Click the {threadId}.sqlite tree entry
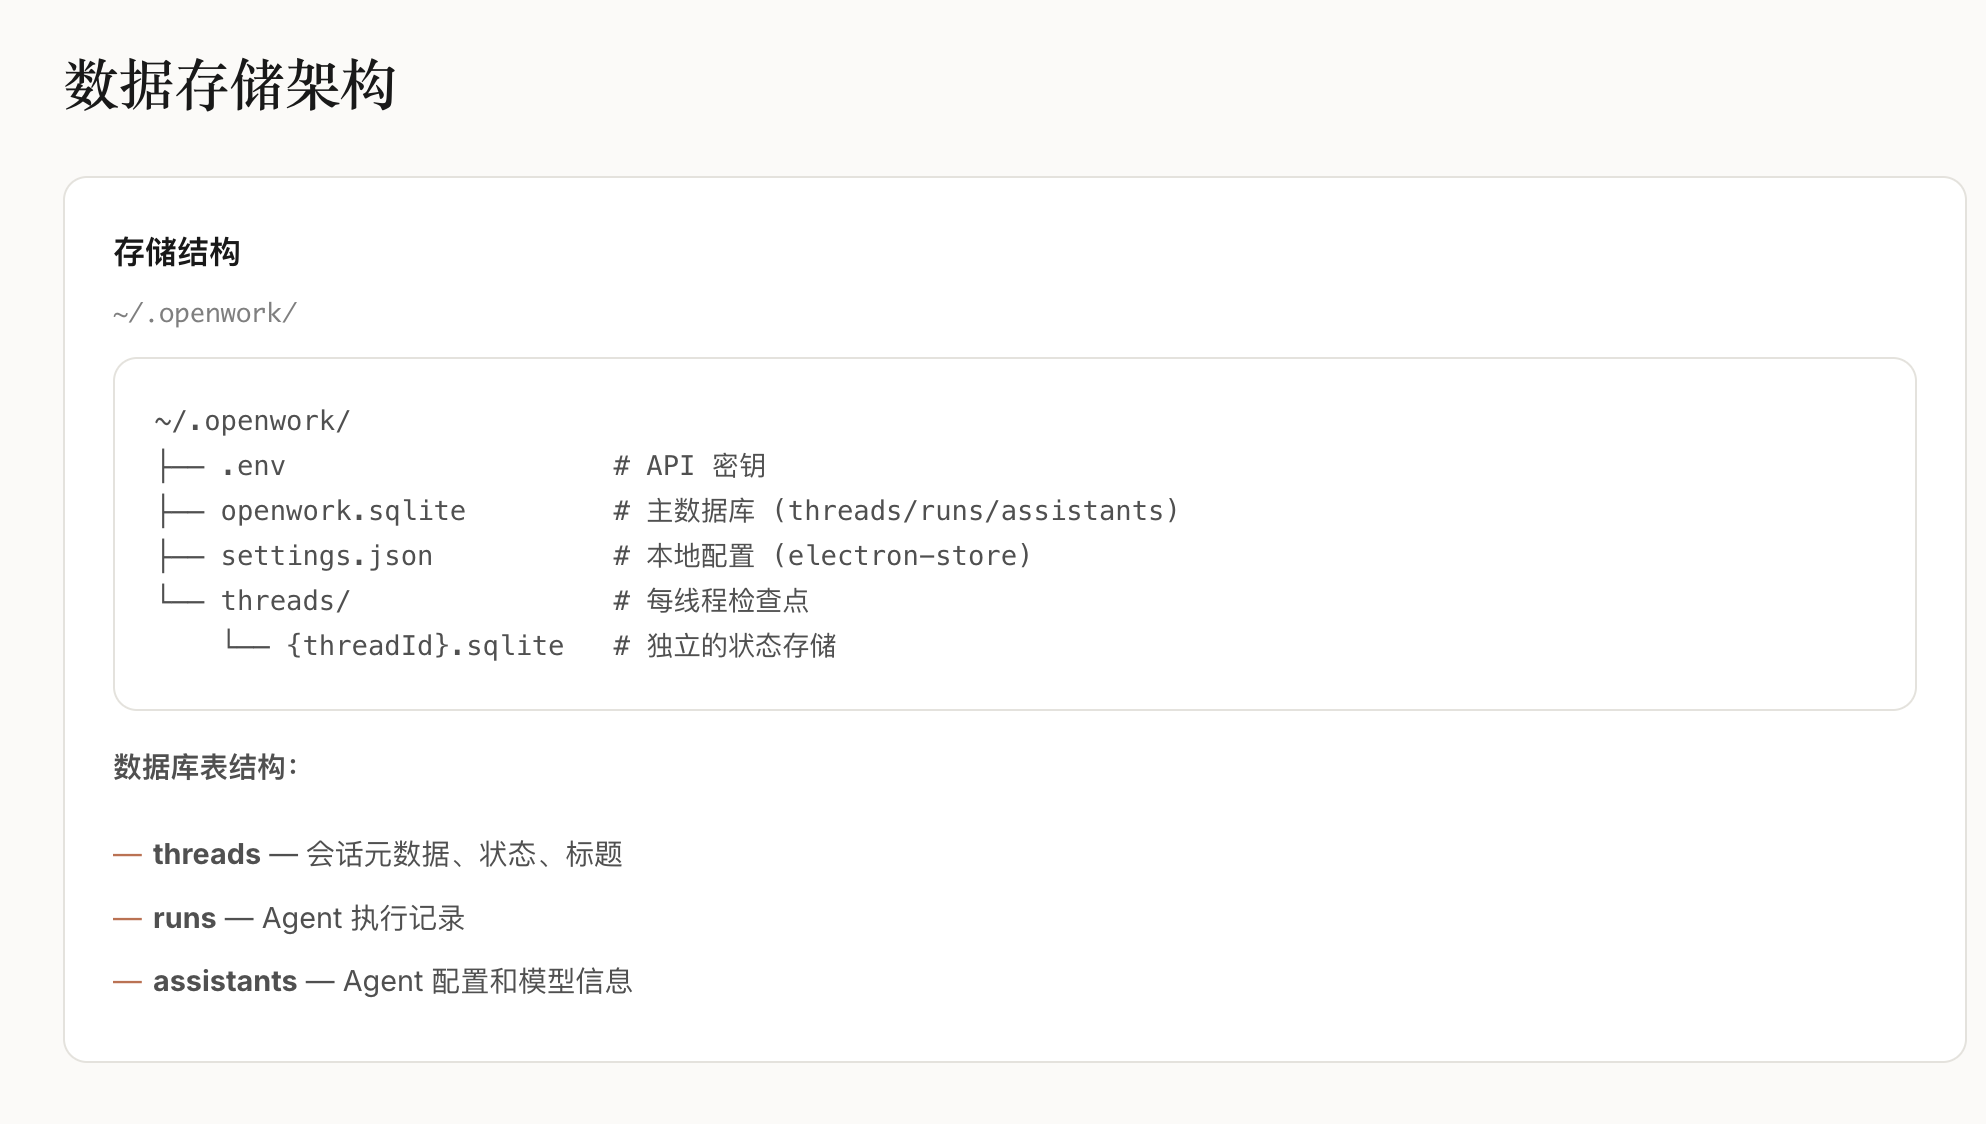Image resolution: width=1986 pixels, height=1124 pixels. pos(425,646)
